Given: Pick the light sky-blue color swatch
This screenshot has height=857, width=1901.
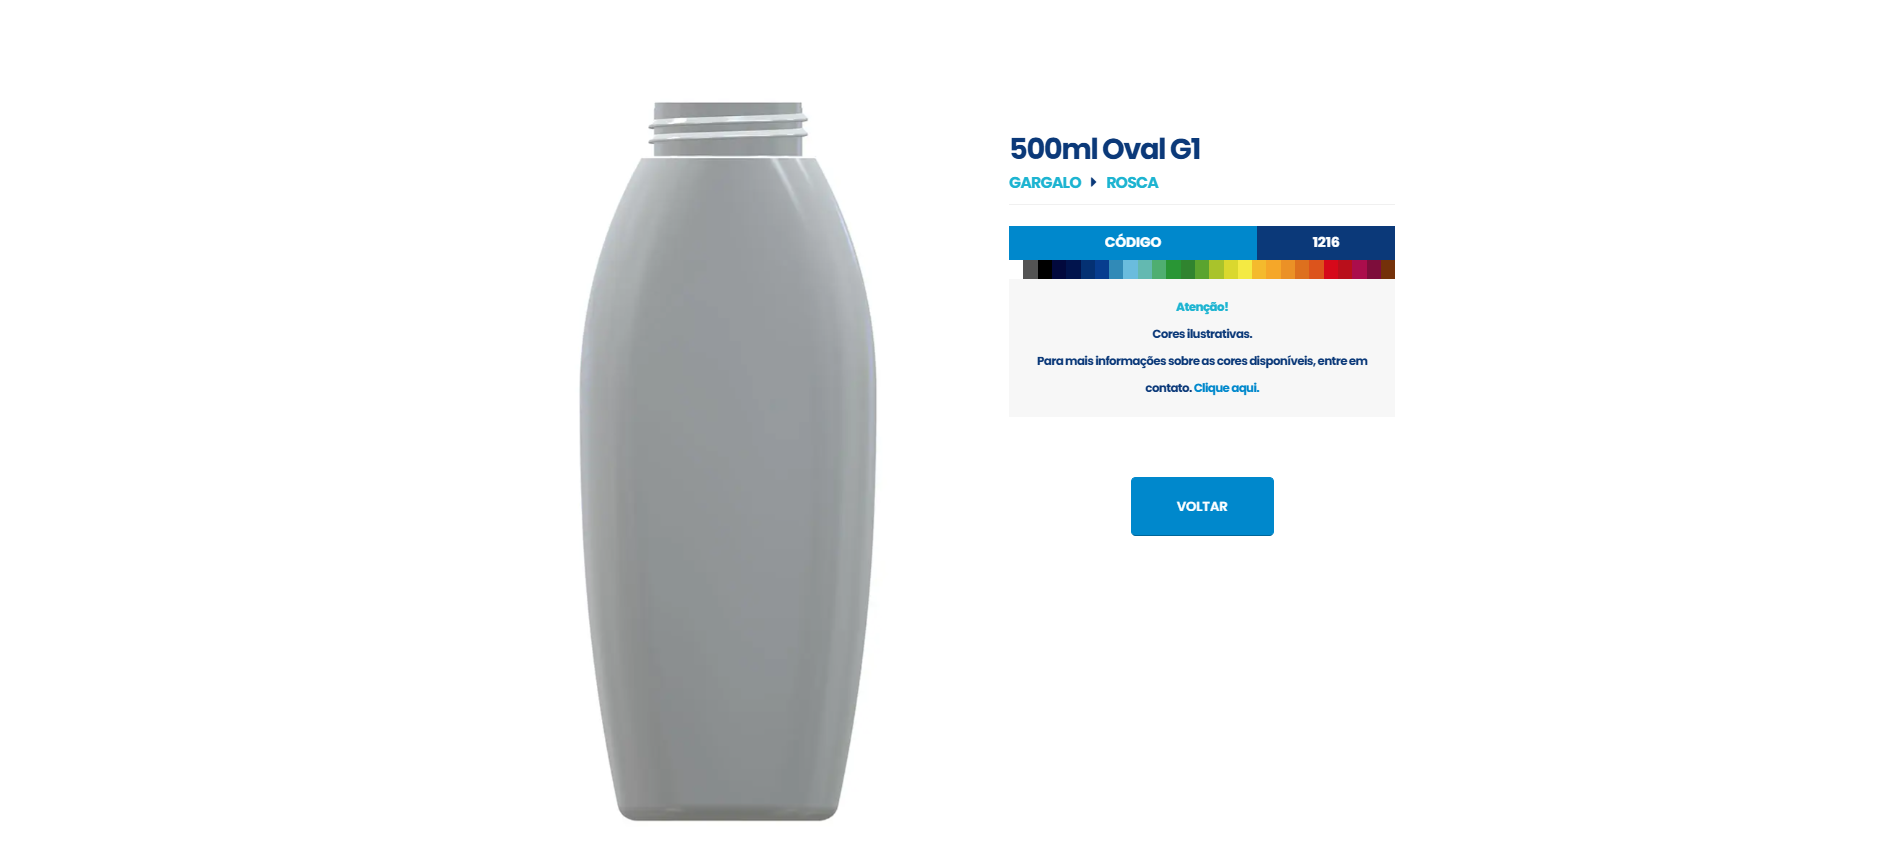Looking at the screenshot, I should (1130, 269).
